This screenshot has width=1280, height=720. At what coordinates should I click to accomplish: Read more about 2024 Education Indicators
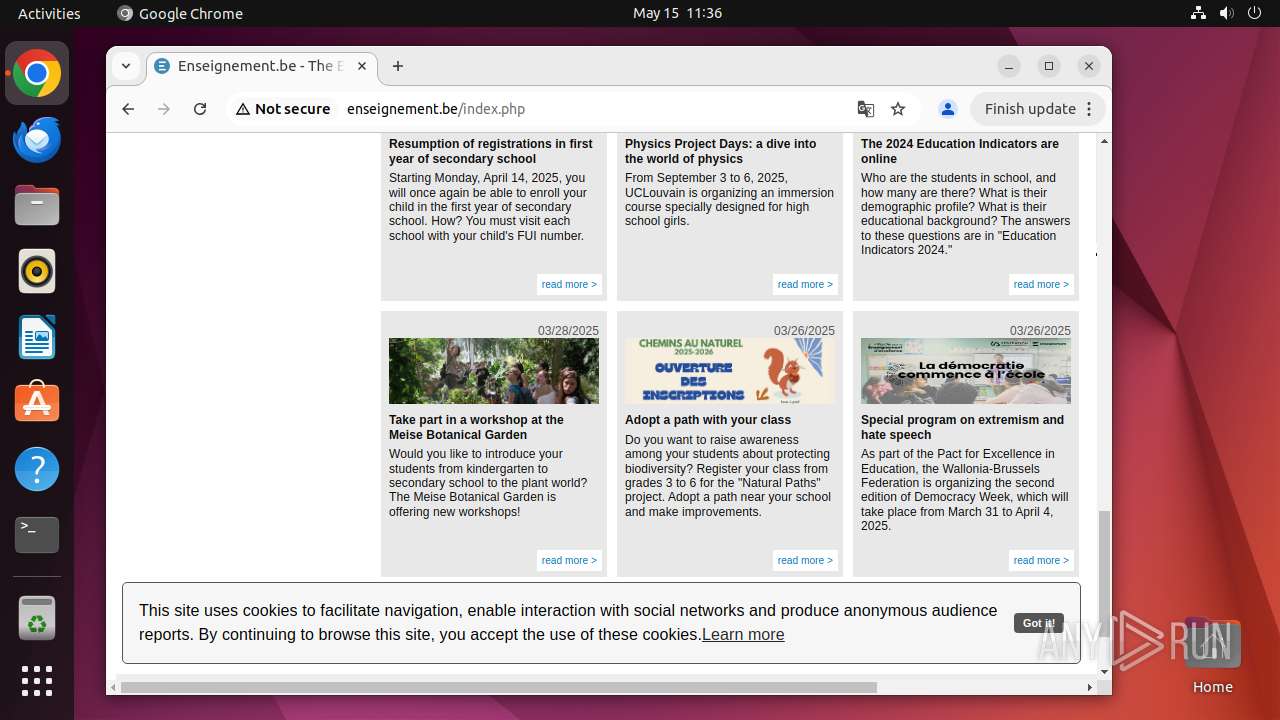point(1041,284)
